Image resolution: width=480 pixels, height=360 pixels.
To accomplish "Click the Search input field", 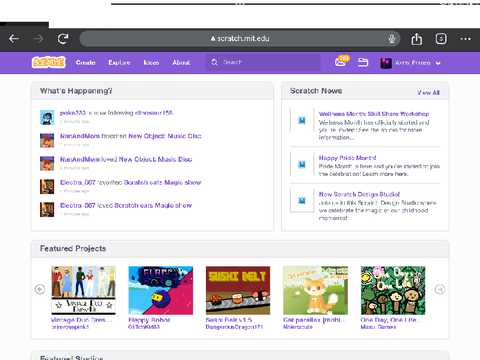I will point(263,62).
